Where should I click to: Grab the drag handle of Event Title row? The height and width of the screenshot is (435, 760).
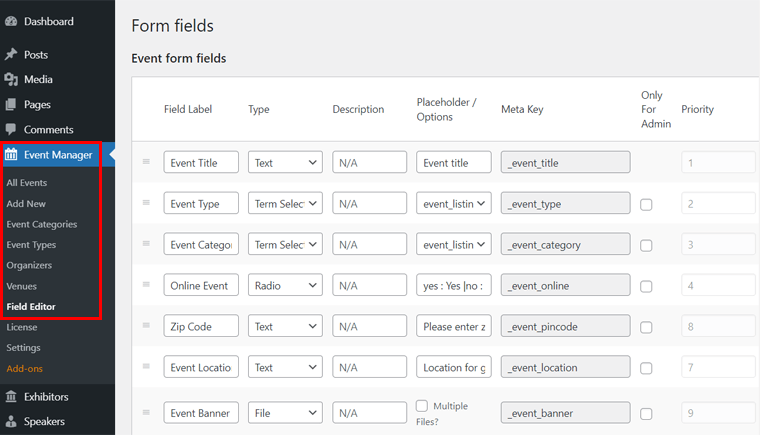coord(146,161)
